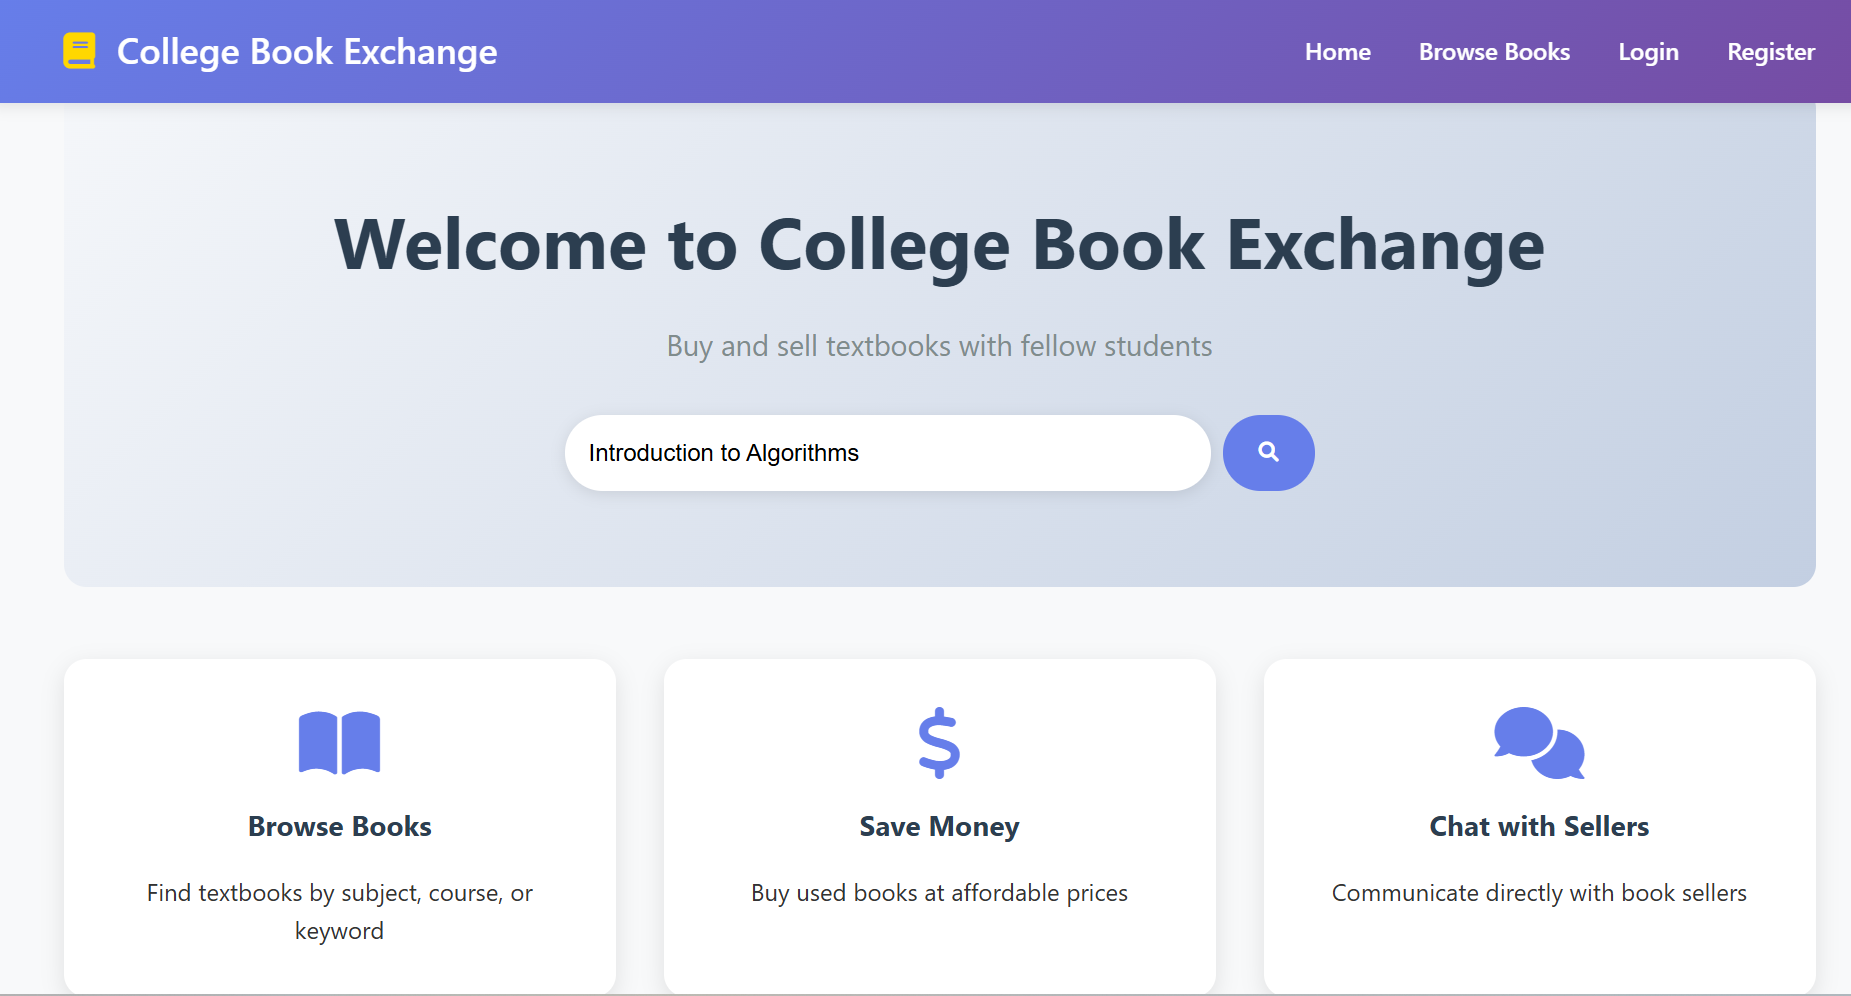Click the Browse Books card heading
This screenshot has width=1851, height=996.
click(340, 826)
